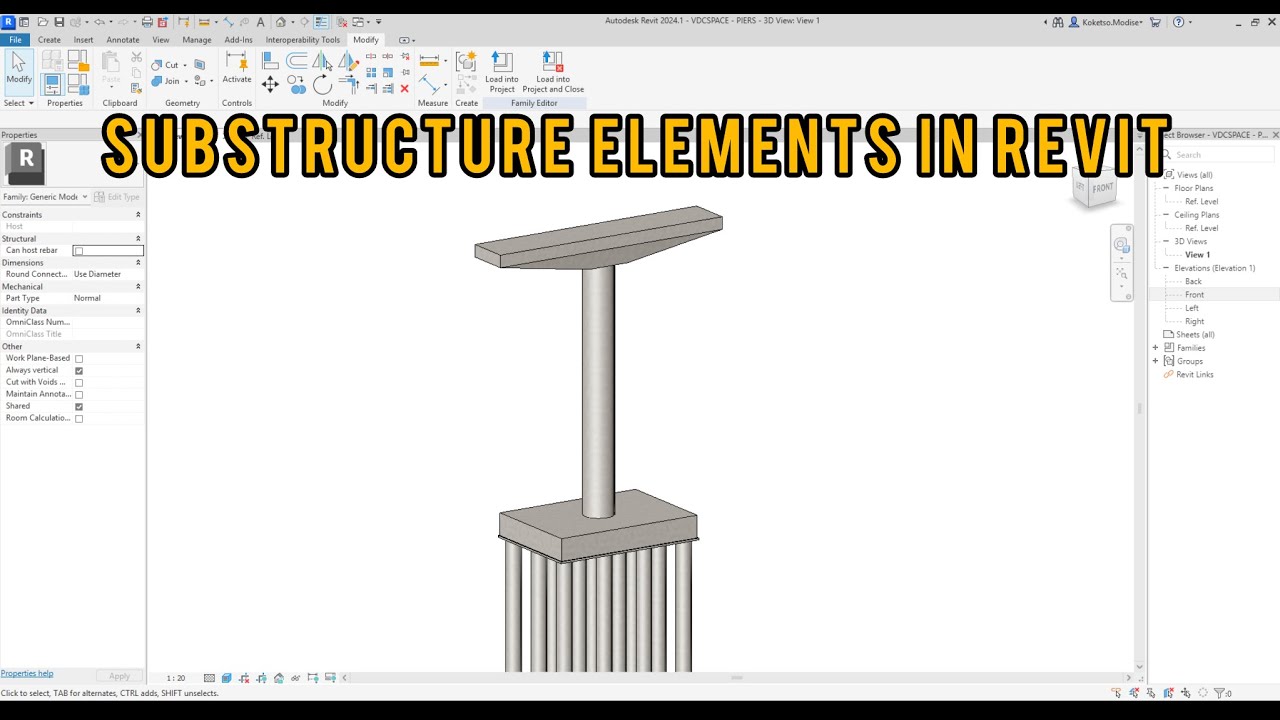The image size is (1280, 720).
Task: Click the Visual Style icon in view control bar
Action: tap(227, 678)
